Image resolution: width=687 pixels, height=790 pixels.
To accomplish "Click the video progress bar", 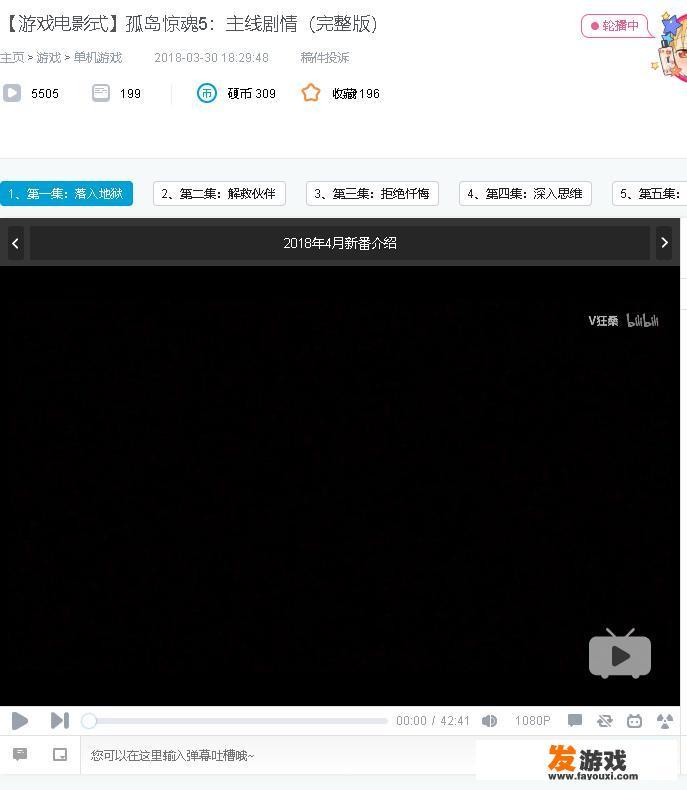I will (235, 721).
